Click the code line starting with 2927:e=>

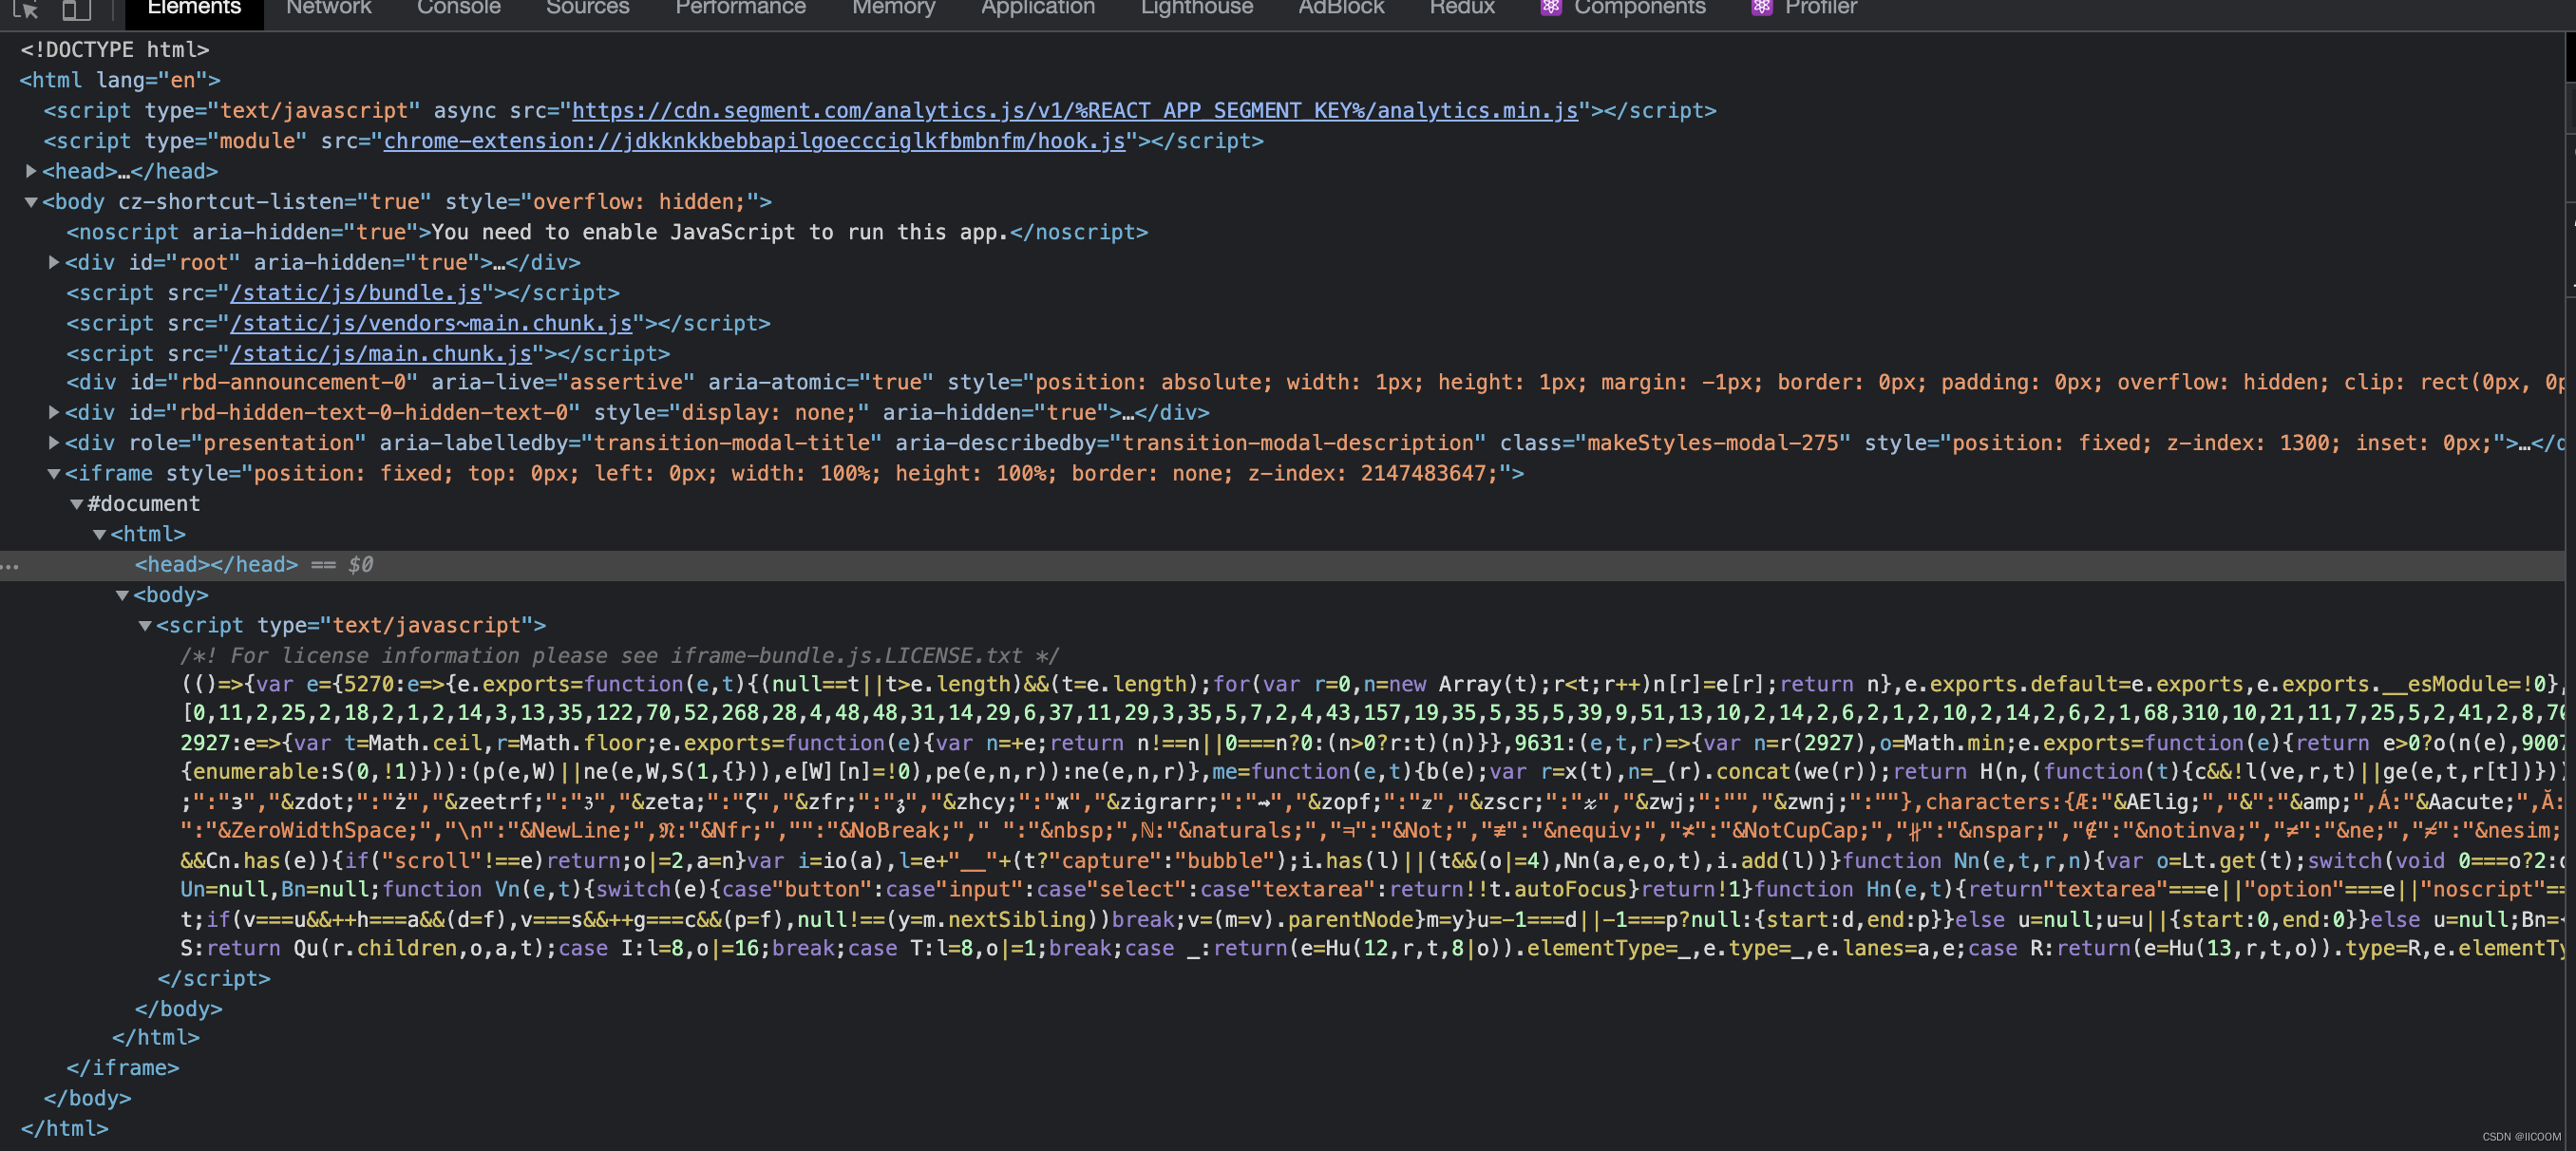(1372, 743)
